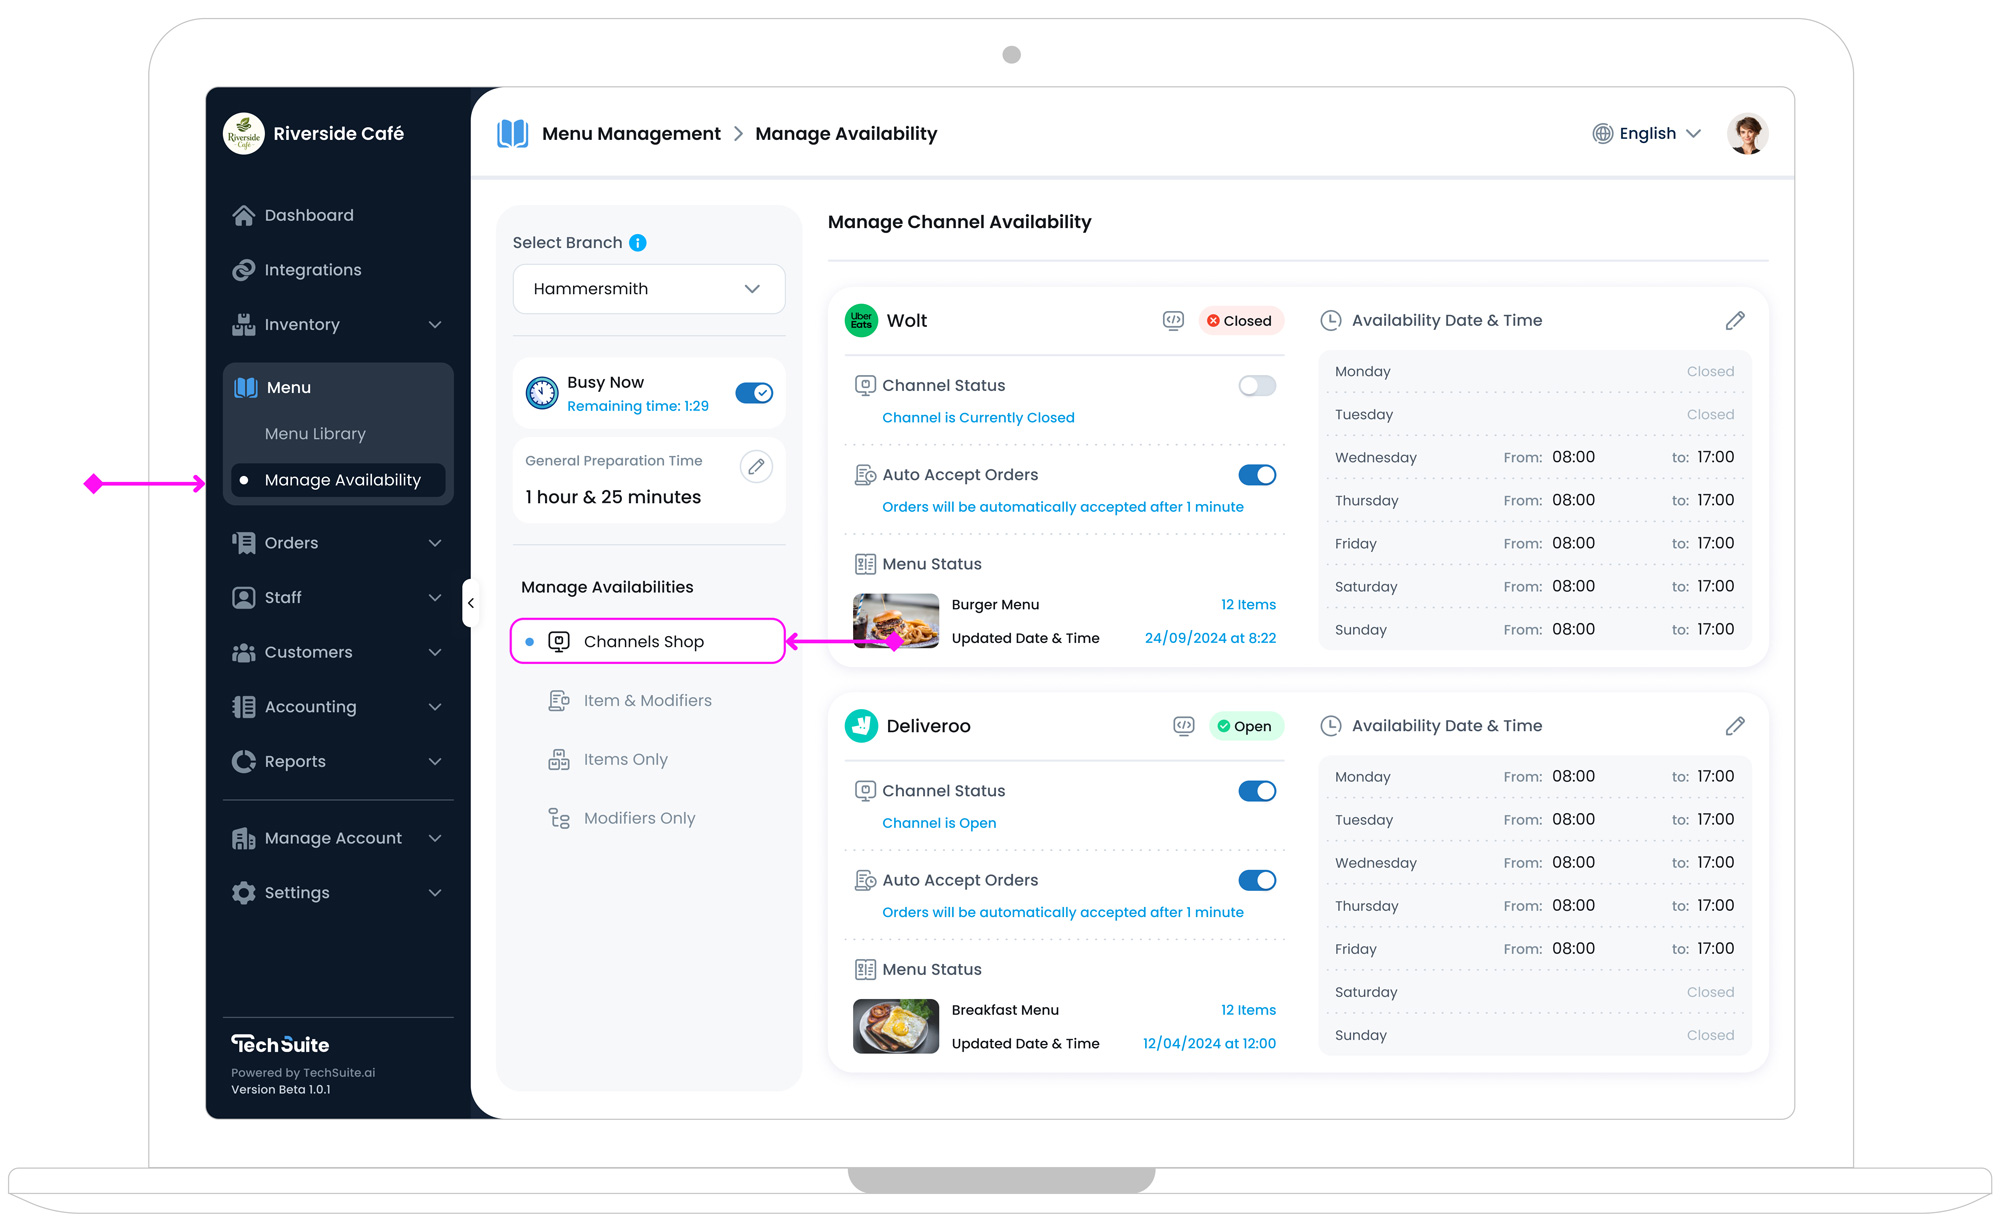The width and height of the screenshot is (2000, 1232).
Task: Click the Item & Modifiers icon
Action: click(x=559, y=700)
